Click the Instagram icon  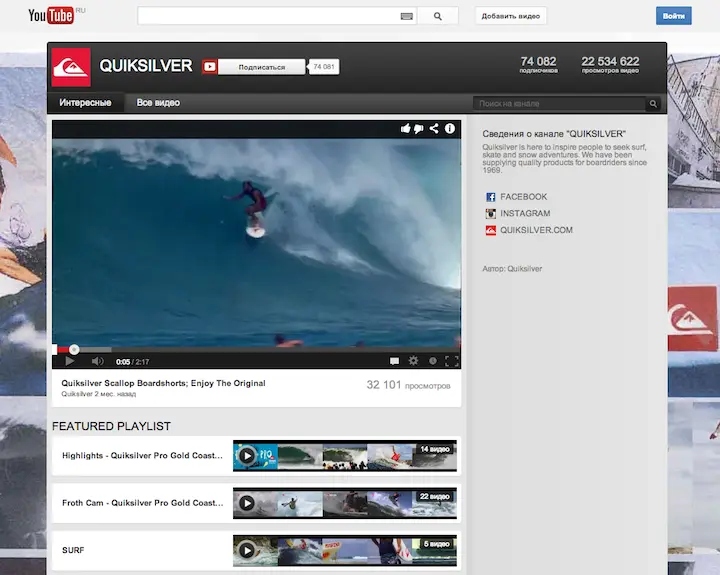[x=490, y=214]
